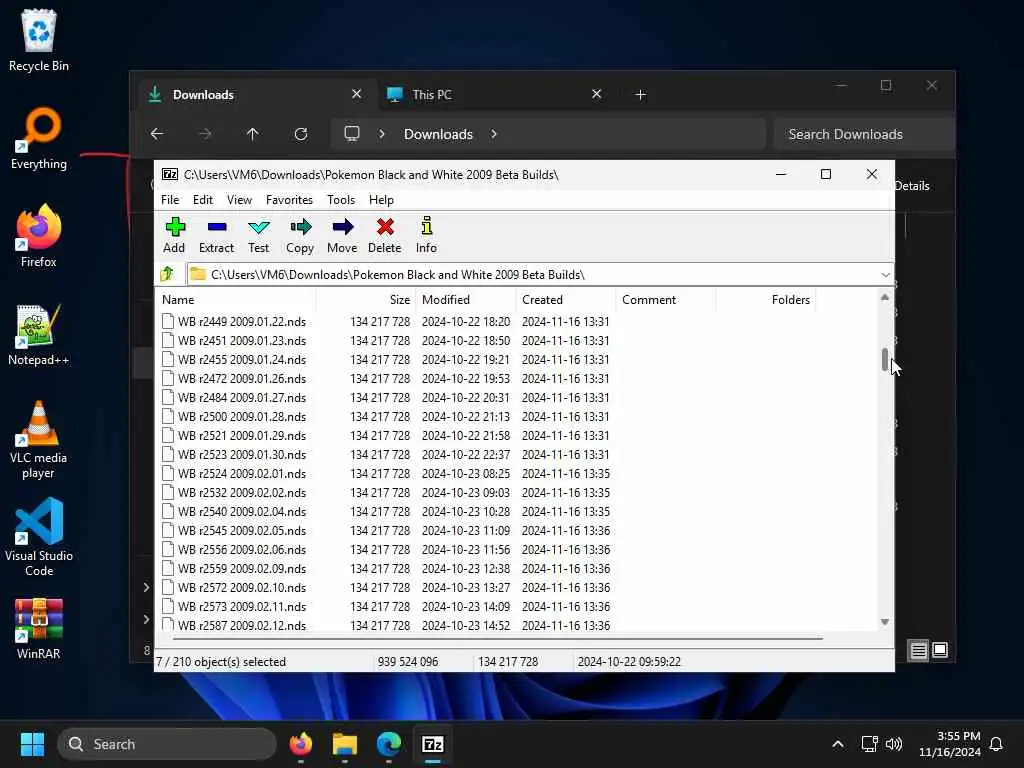Click the Explorer back arrow button

coord(157,134)
